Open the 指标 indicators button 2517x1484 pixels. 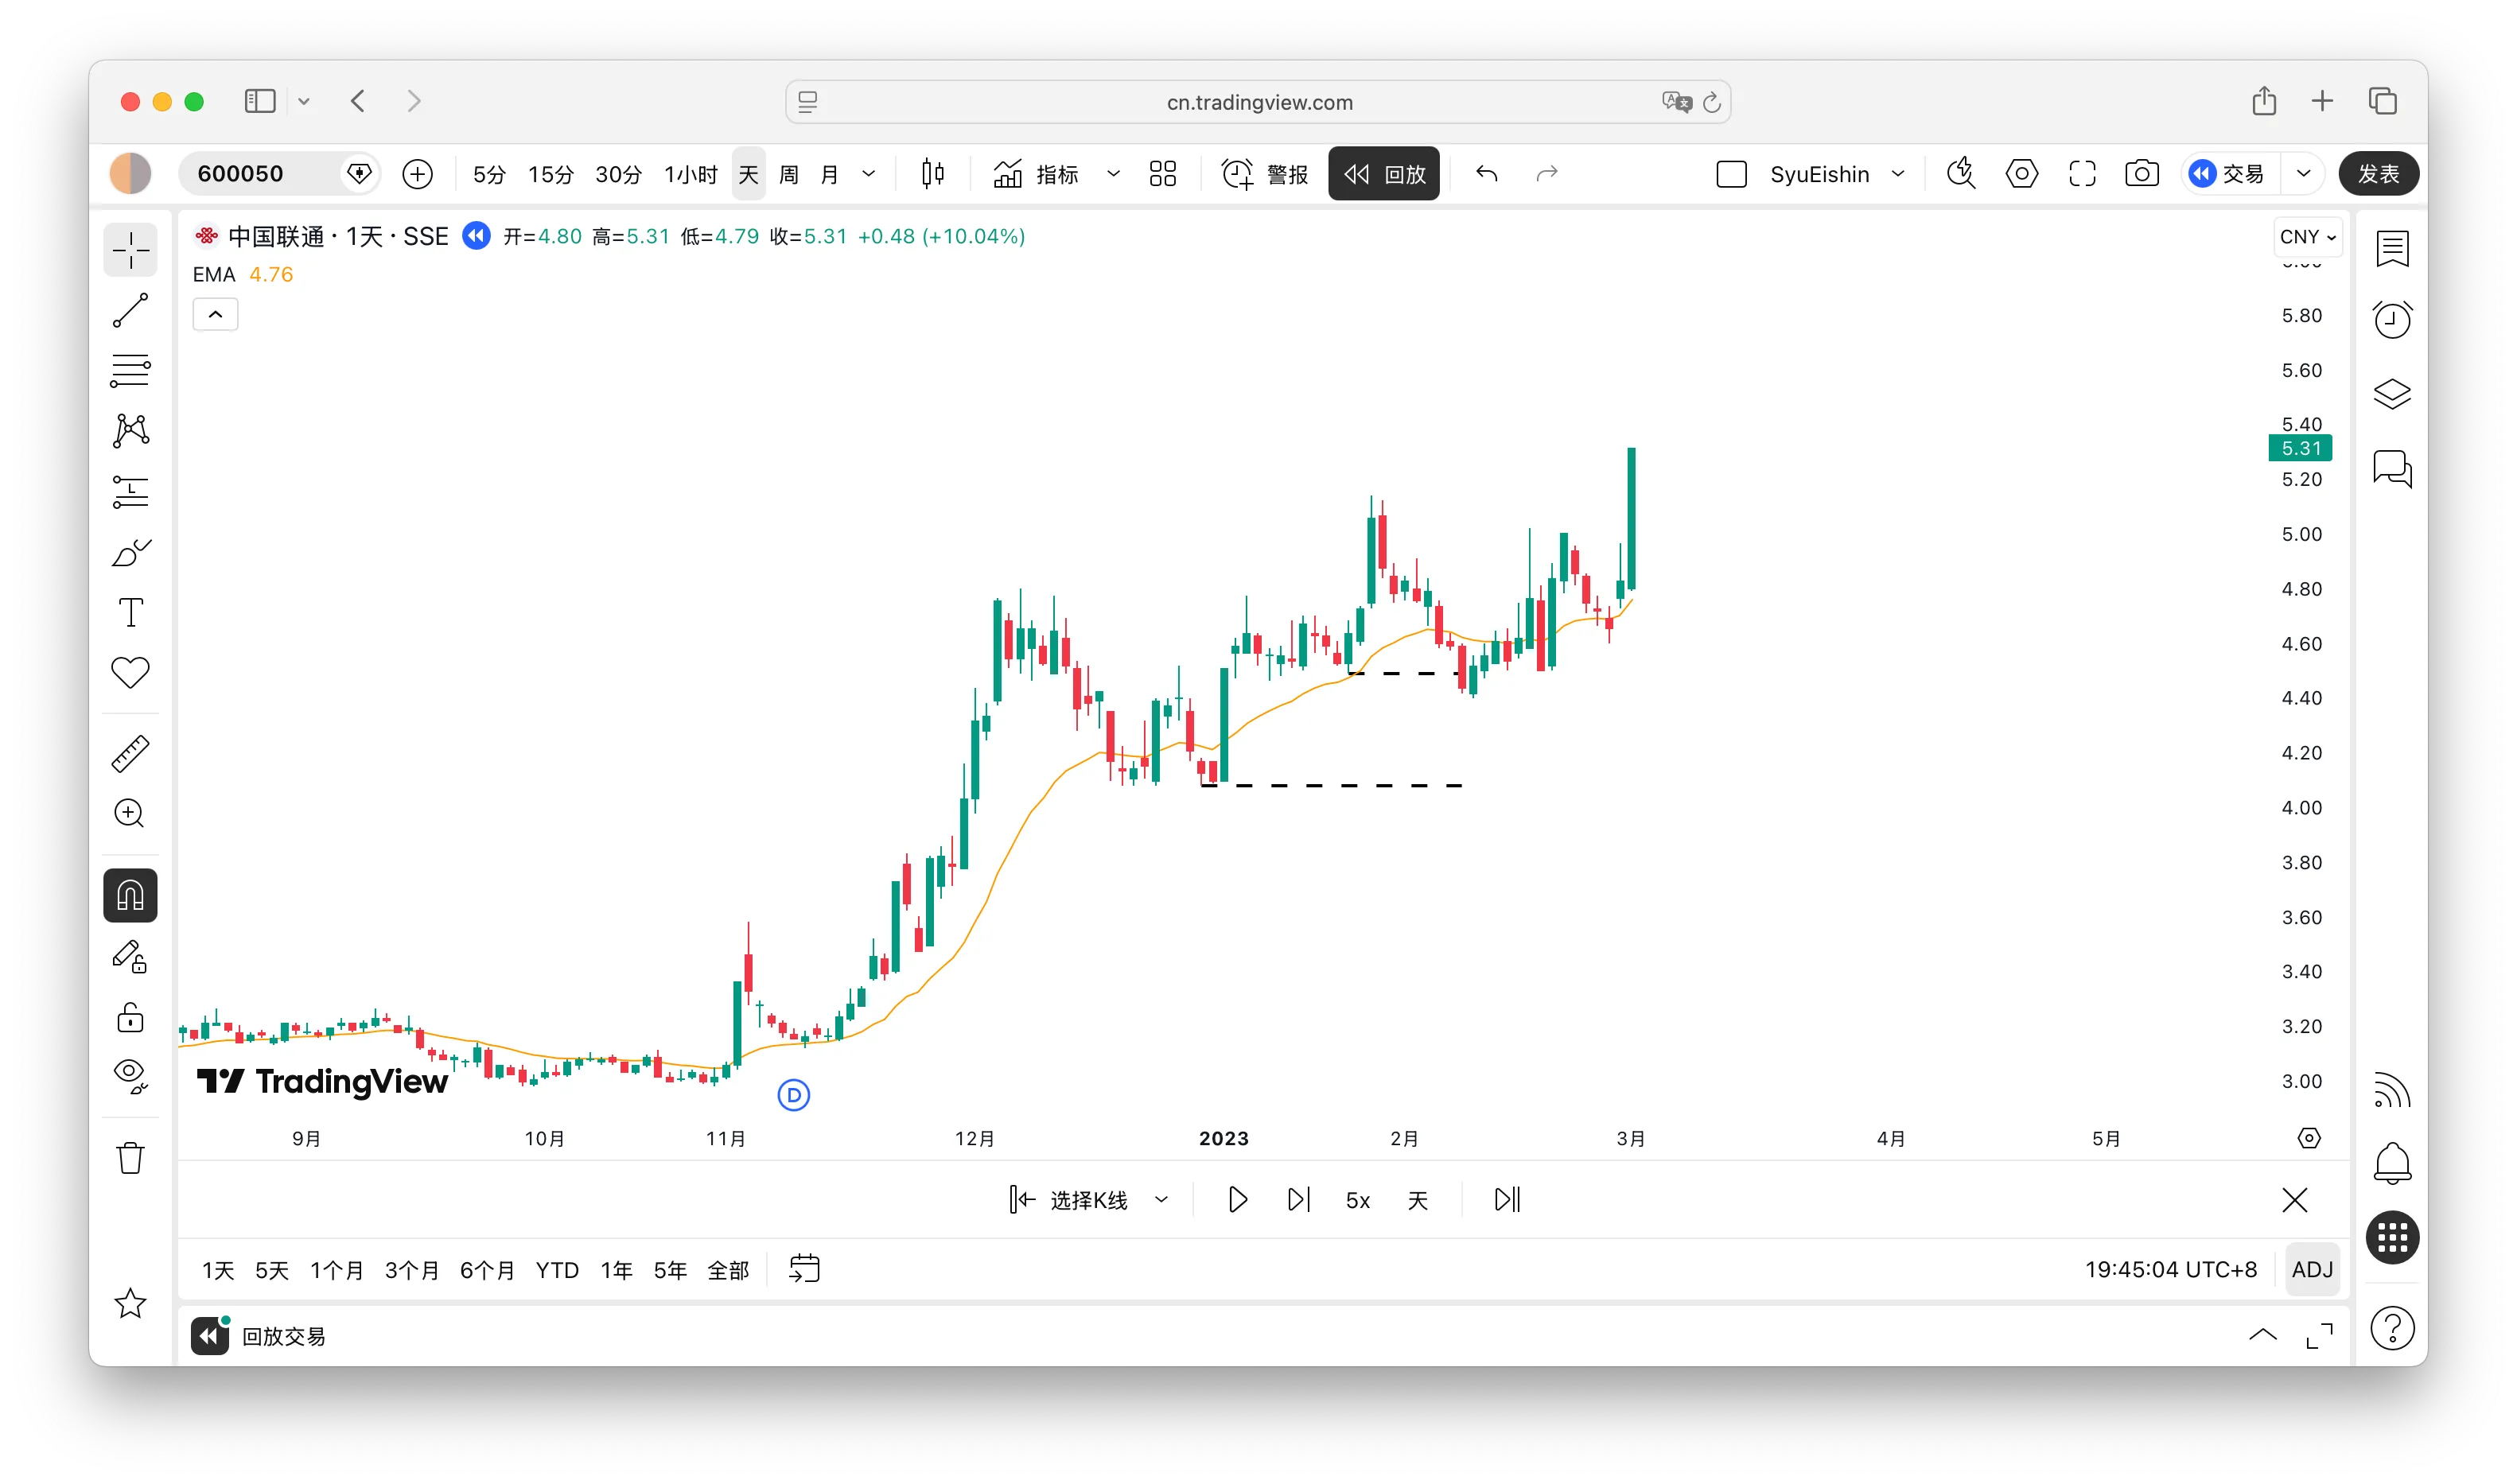[x=1035, y=174]
